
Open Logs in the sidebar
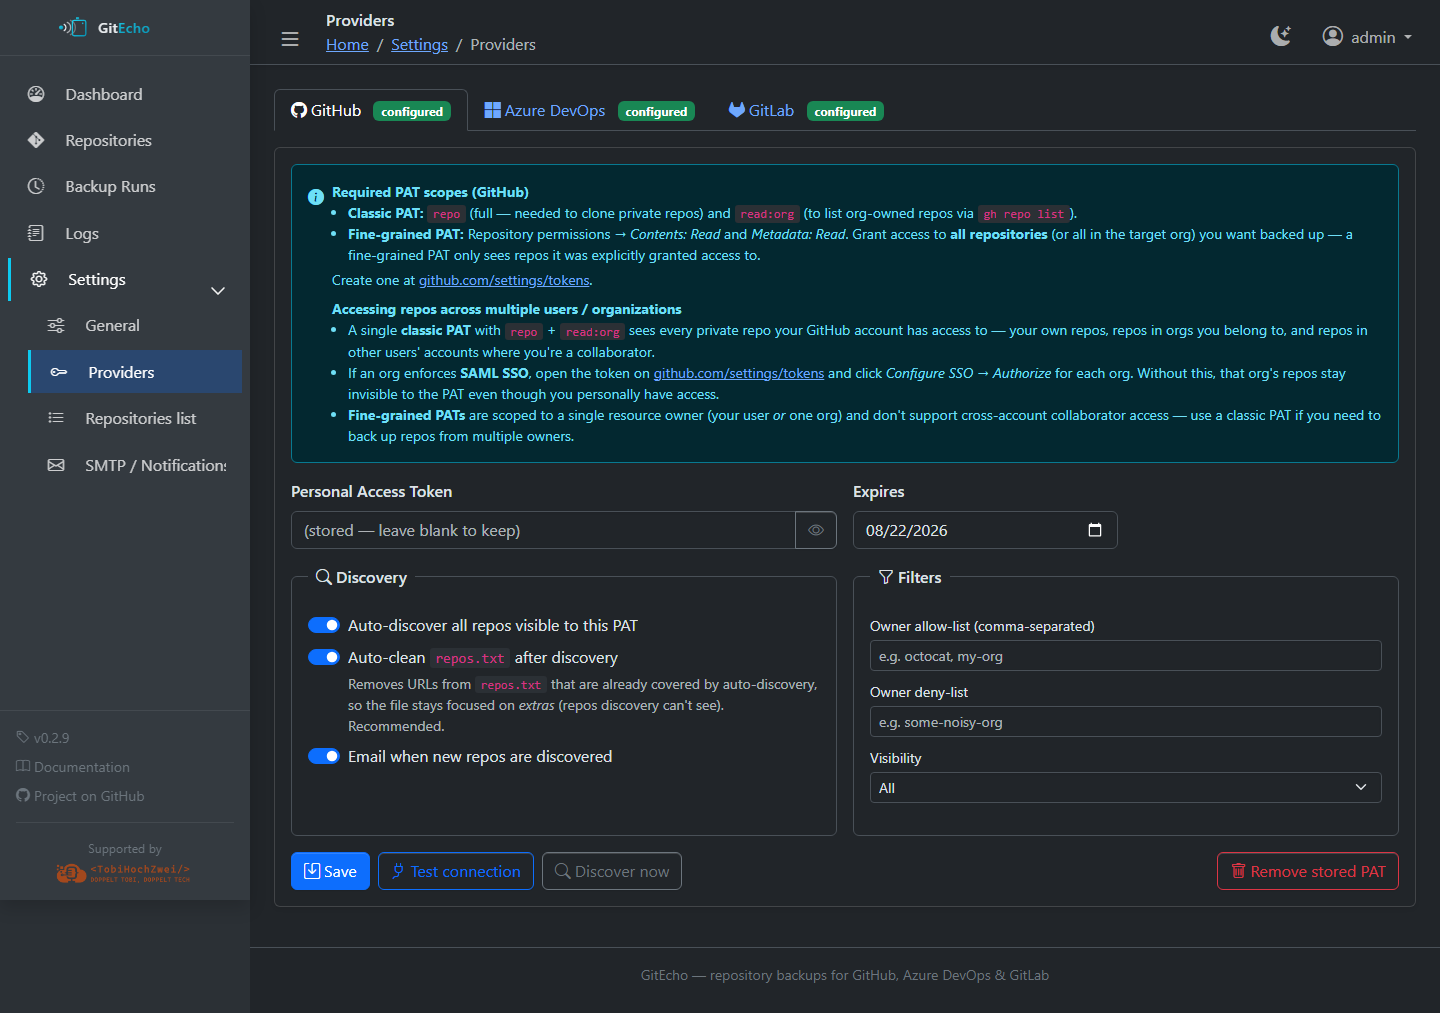[x=82, y=234]
